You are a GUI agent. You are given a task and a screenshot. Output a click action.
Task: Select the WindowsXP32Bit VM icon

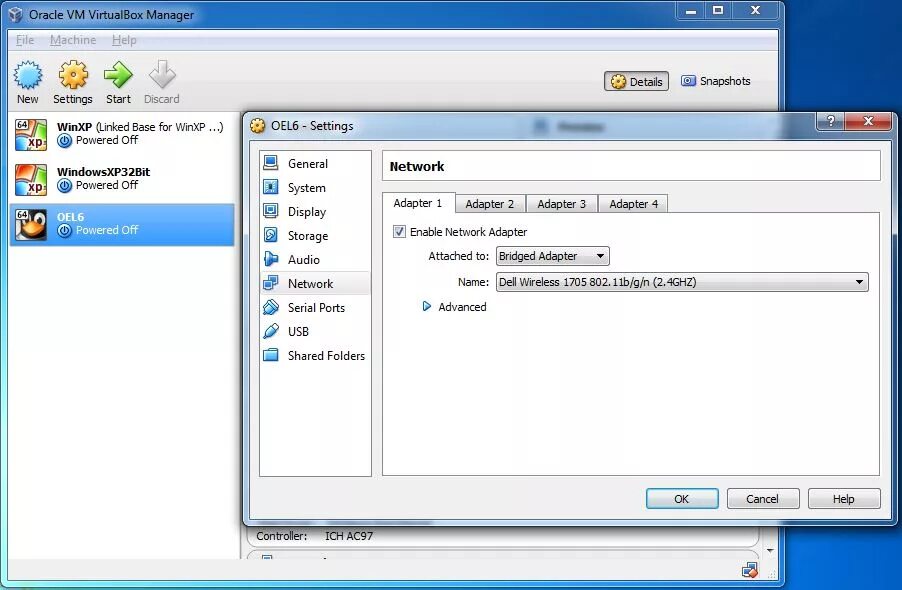(31, 179)
